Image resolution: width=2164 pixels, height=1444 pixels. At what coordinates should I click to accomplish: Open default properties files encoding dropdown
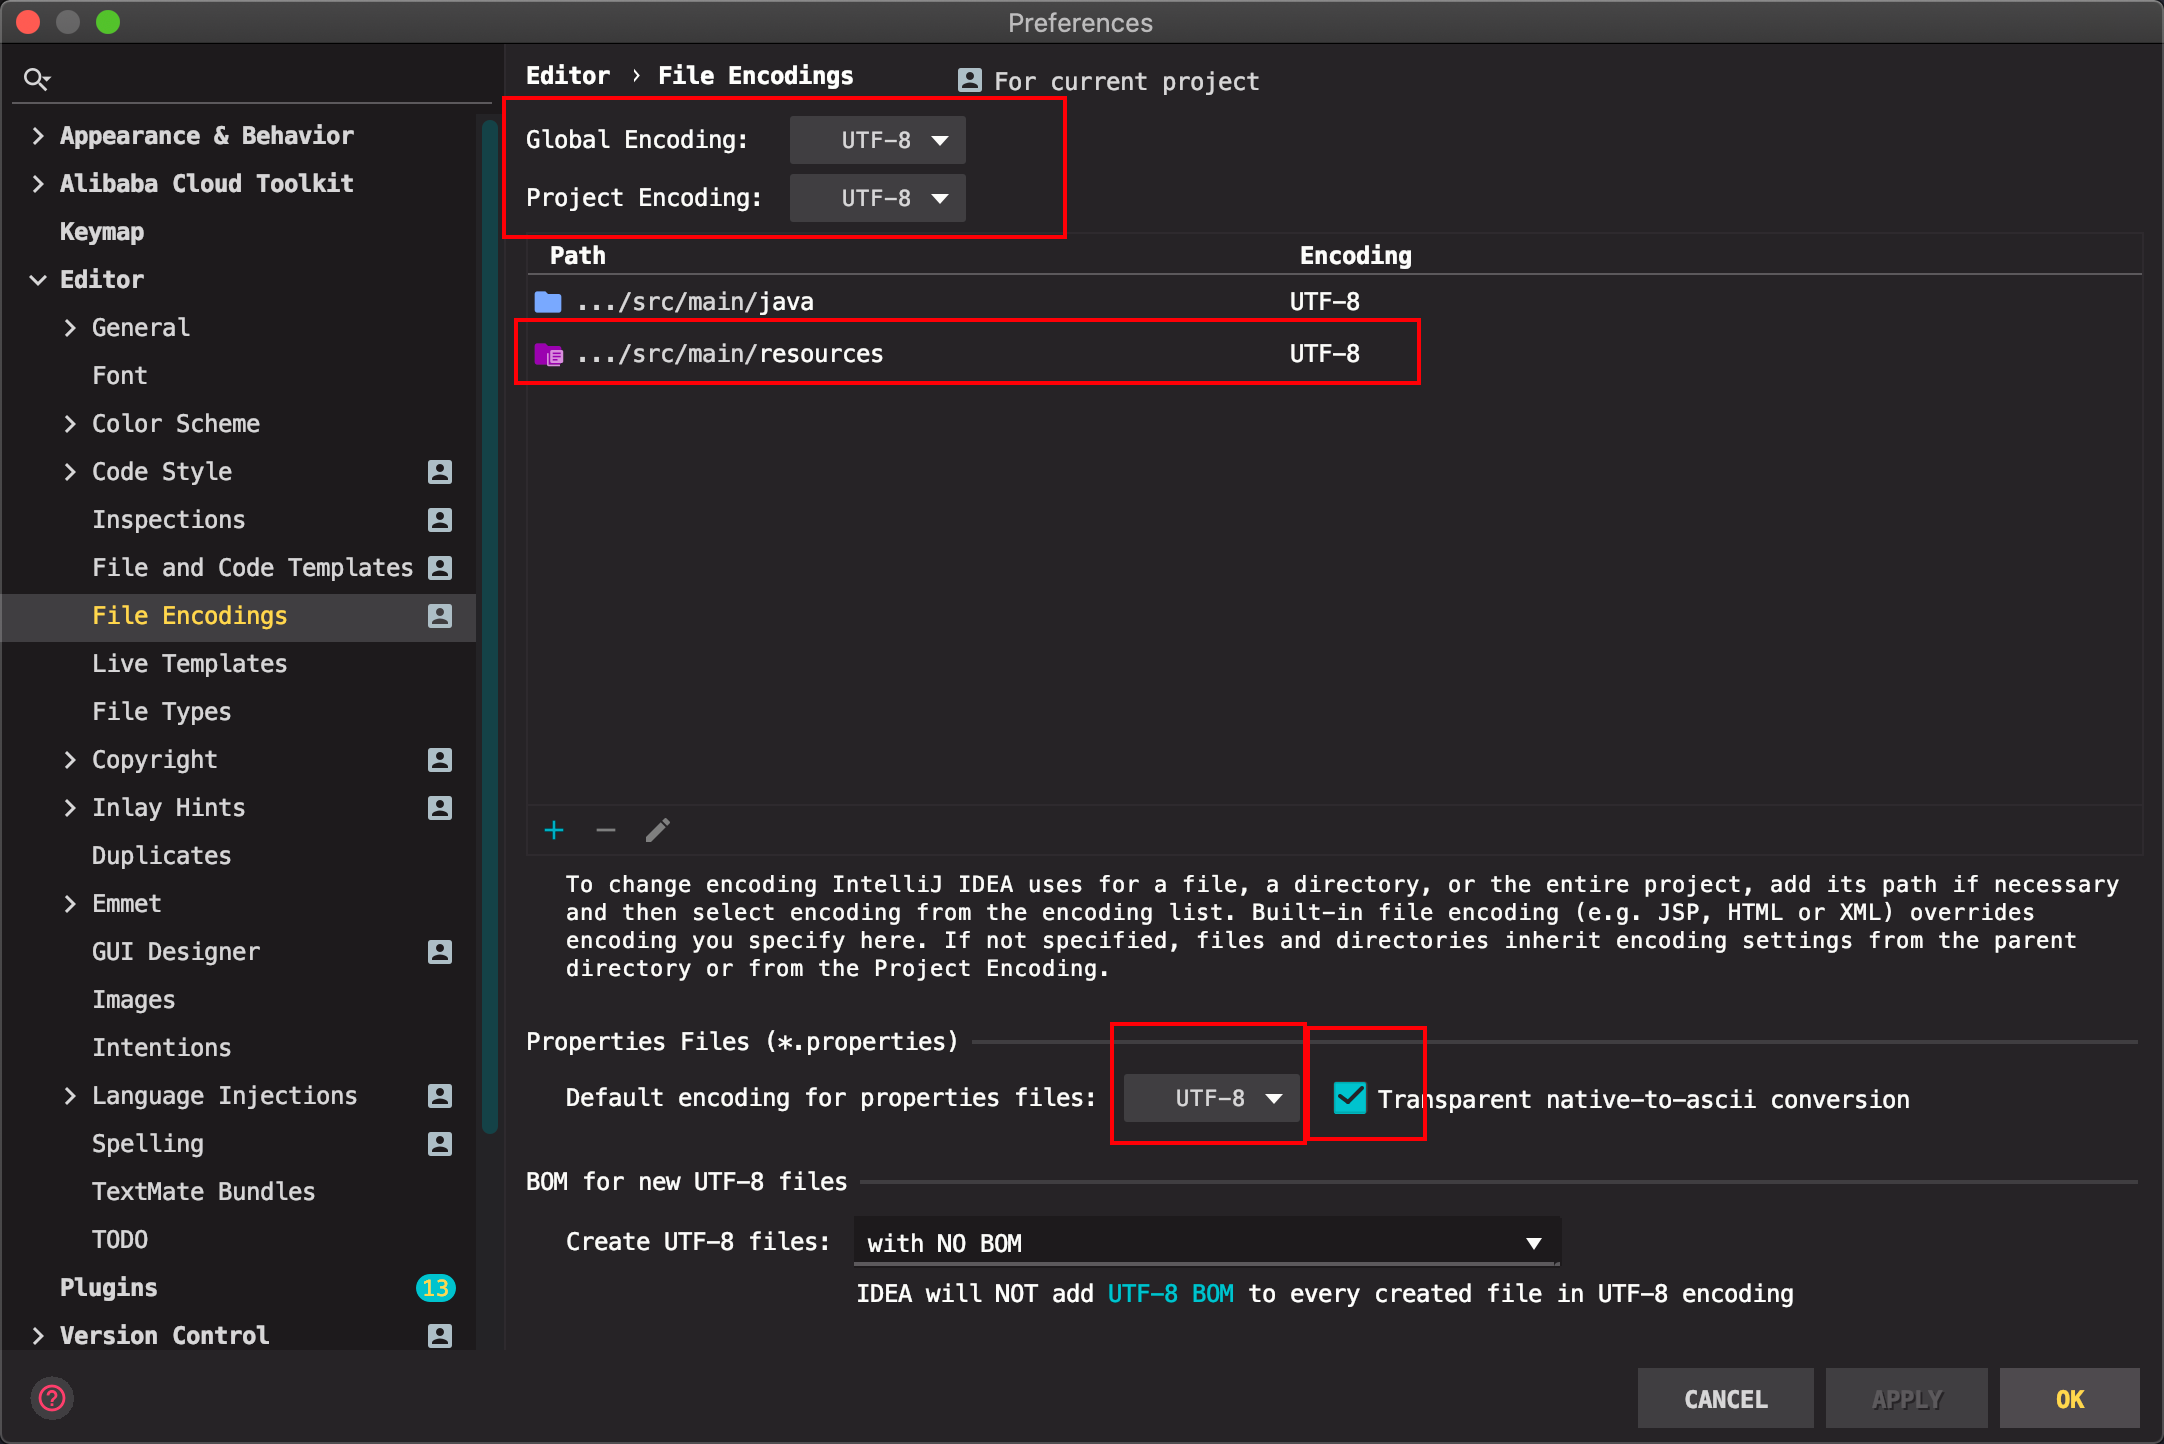pos(1211,1098)
